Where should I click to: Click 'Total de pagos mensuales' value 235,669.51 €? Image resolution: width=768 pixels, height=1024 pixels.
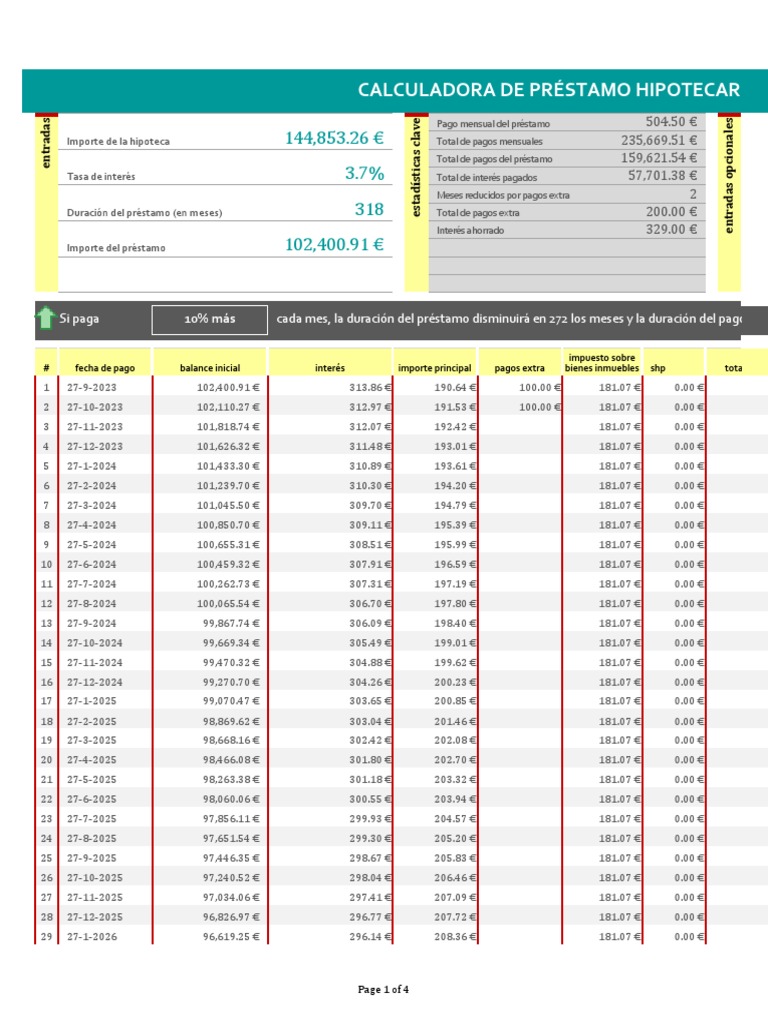pos(658,140)
